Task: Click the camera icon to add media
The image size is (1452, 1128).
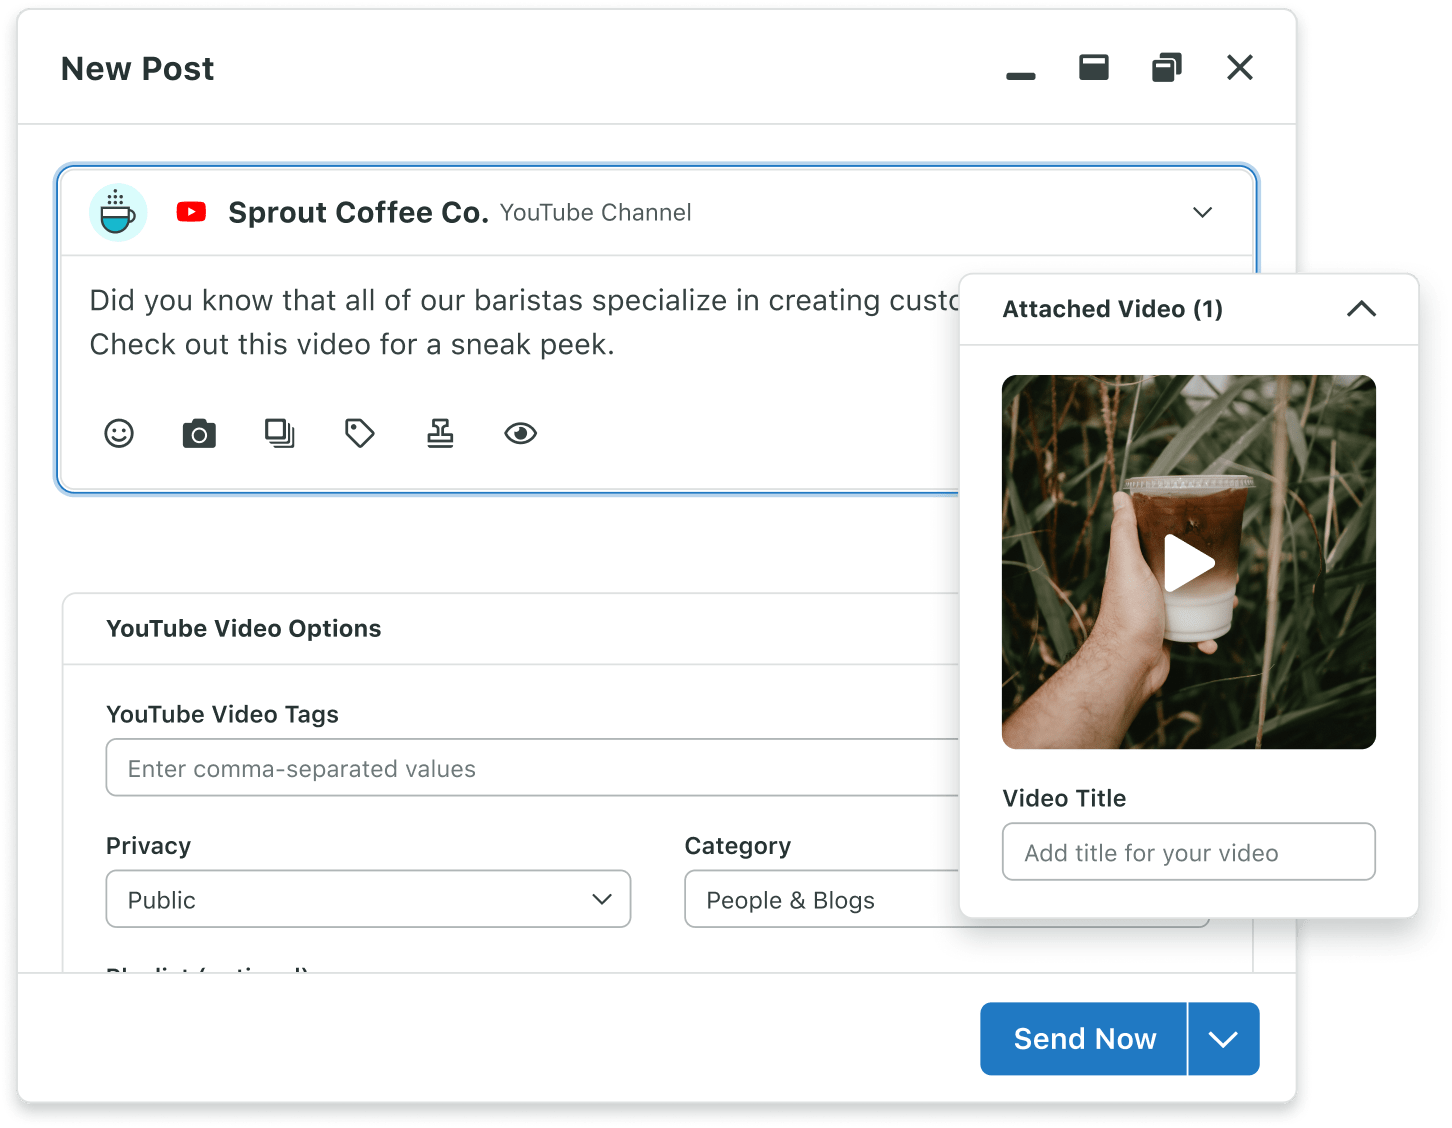Action: click(199, 433)
